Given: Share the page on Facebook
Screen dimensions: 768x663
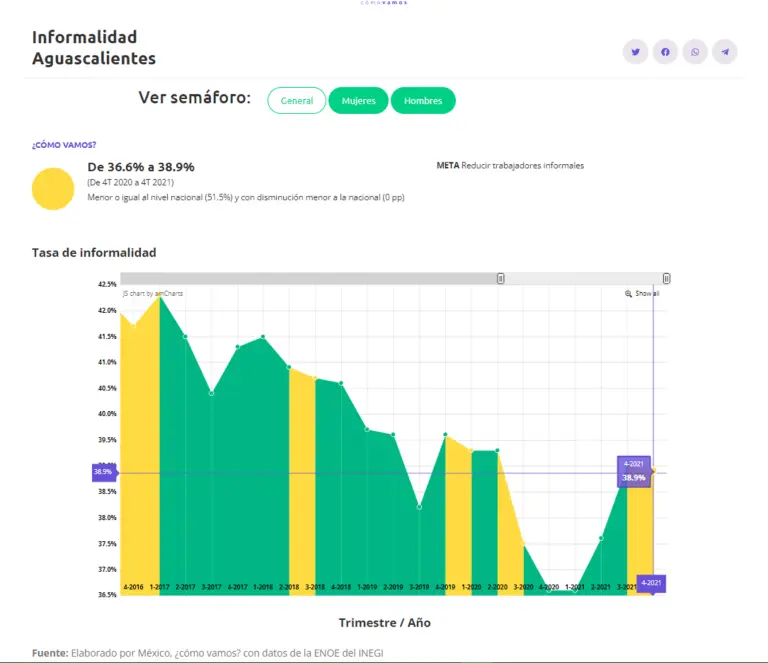Looking at the screenshot, I should coord(665,52).
